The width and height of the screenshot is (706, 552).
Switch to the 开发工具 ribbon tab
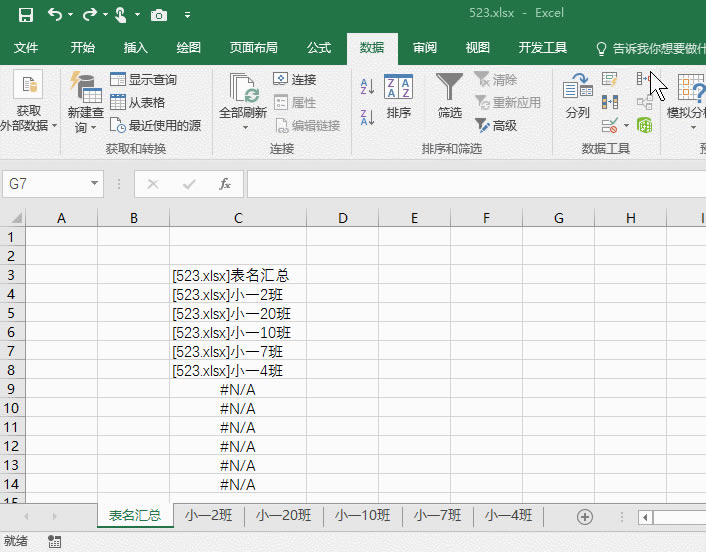[543, 48]
